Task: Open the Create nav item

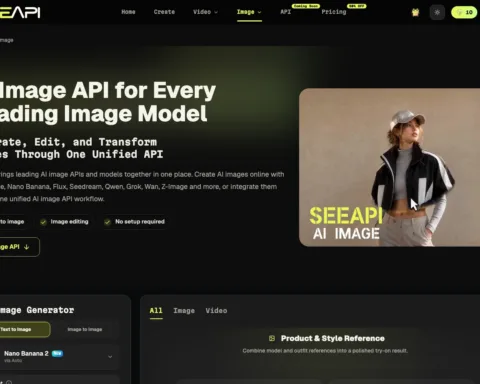Action: point(164,12)
